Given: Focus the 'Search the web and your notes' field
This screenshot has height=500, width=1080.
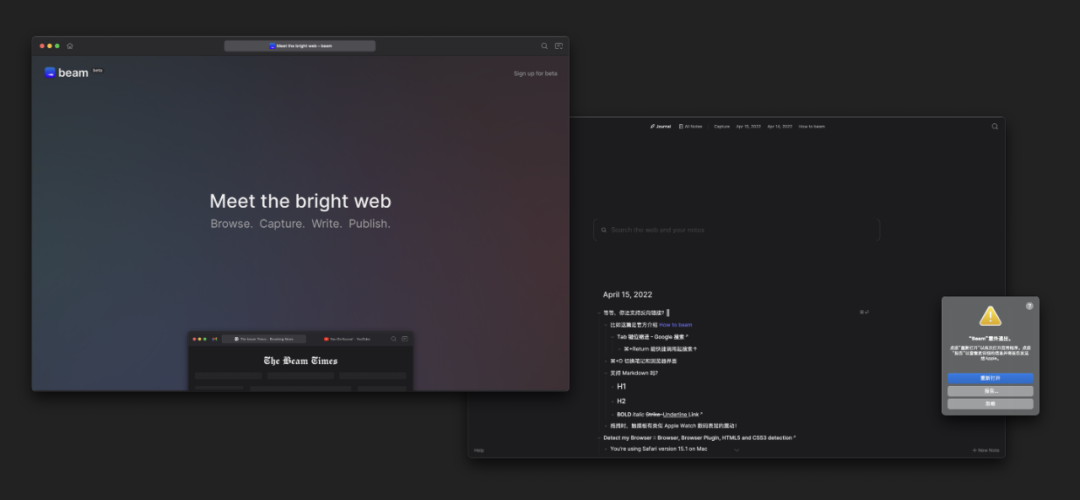Looking at the screenshot, I should (x=736, y=230).
